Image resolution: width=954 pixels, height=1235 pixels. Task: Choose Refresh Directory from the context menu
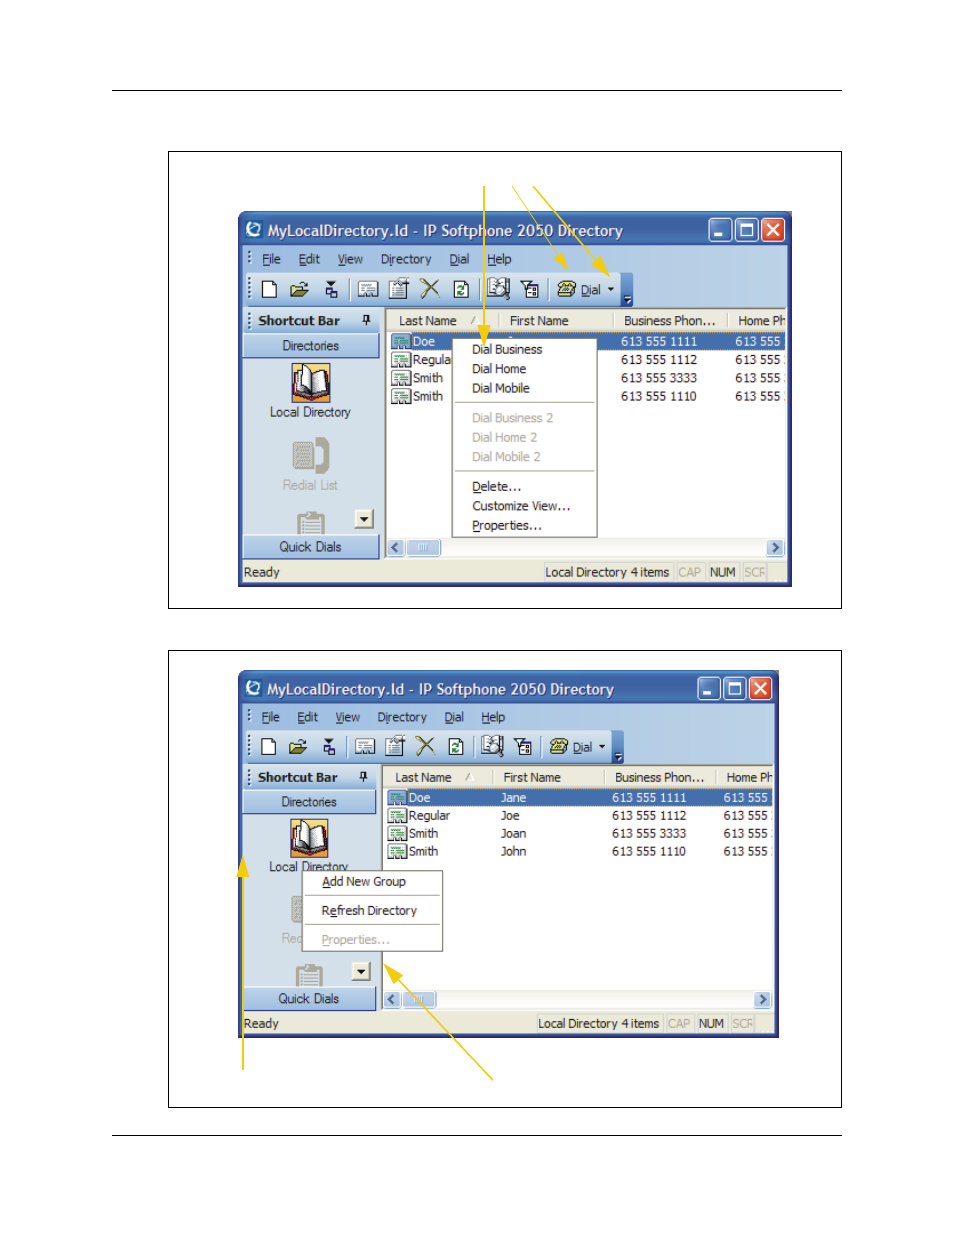click(369, 911)
